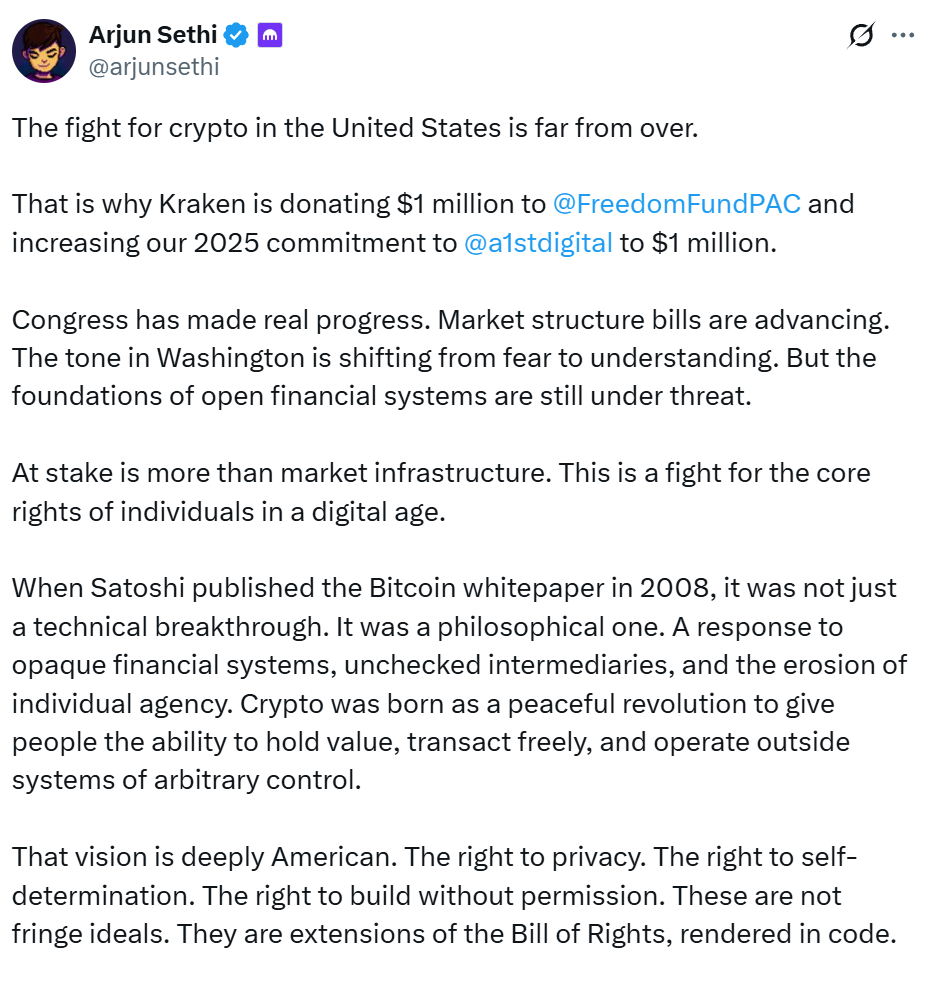The height and width of the screenshot is (986, 945).
Task: Open Grok explain icon on the post
Action: coord(859,36)
